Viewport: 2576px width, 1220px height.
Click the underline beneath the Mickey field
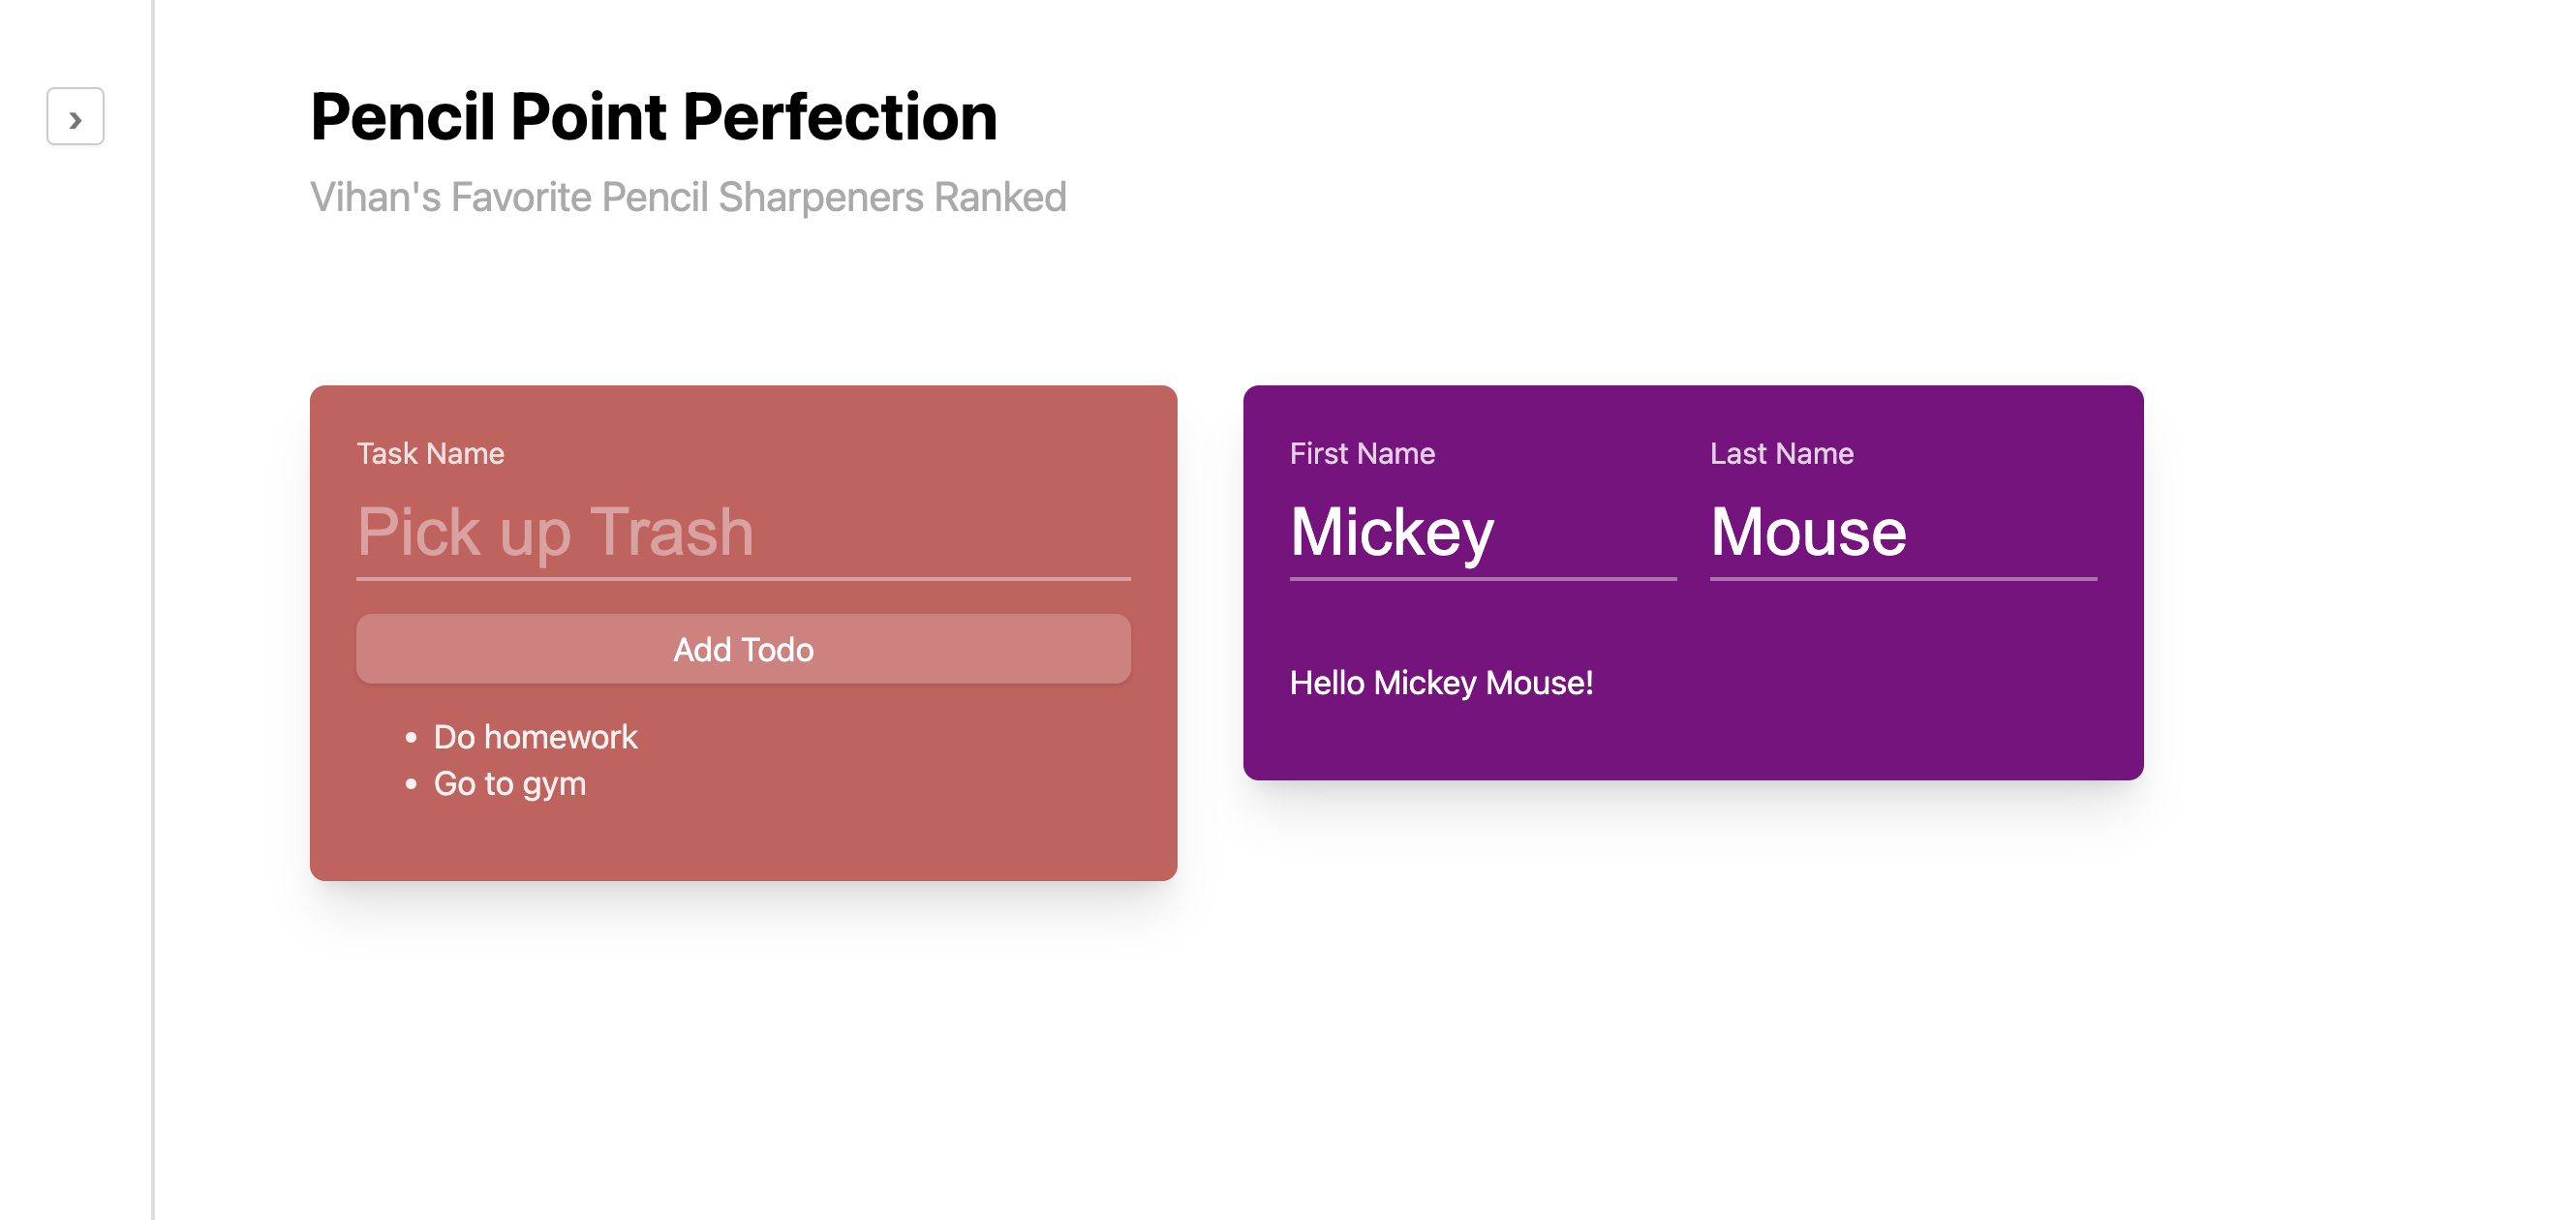[x=1483, y=578]
